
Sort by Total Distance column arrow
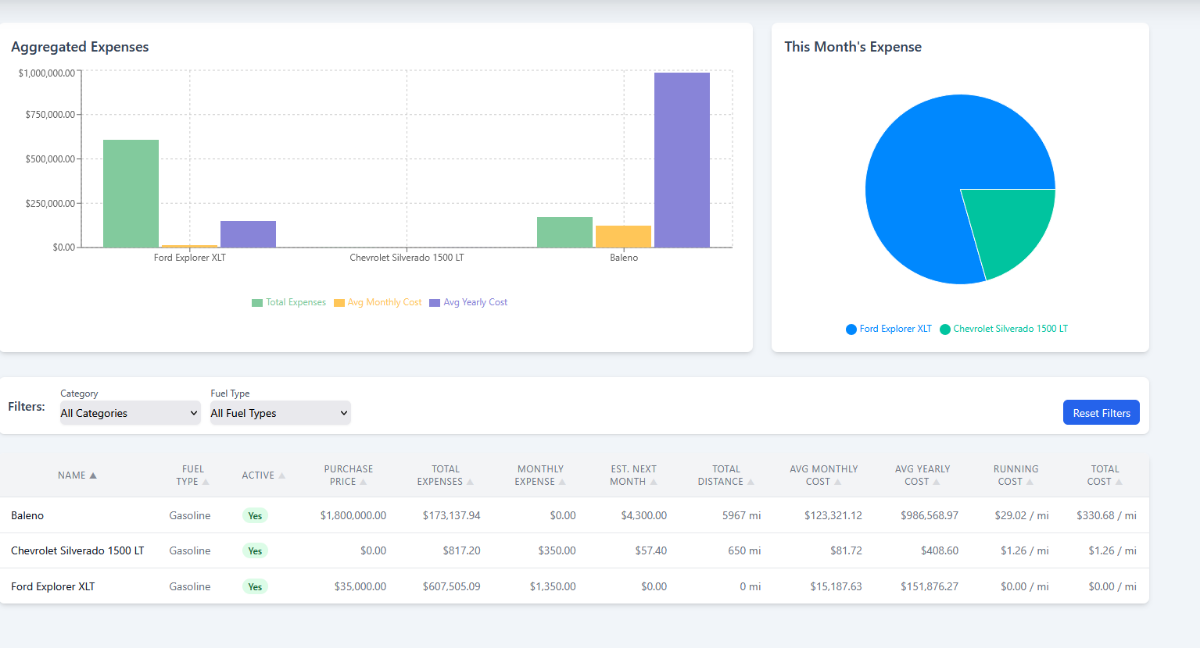coord(750,482)
